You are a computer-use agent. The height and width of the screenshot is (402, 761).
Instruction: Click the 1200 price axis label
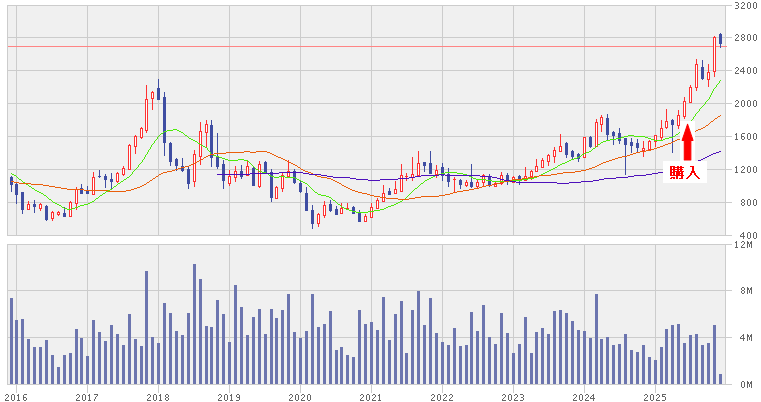tap(743, 170)
